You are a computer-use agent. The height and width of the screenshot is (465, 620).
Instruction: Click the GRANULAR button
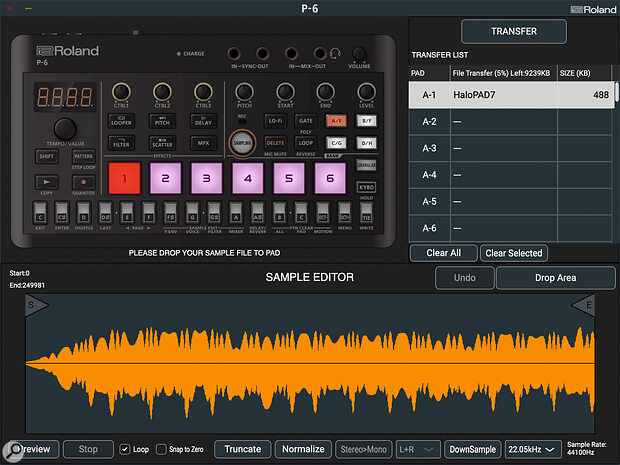pyautogui.click(x=367, y=165)
